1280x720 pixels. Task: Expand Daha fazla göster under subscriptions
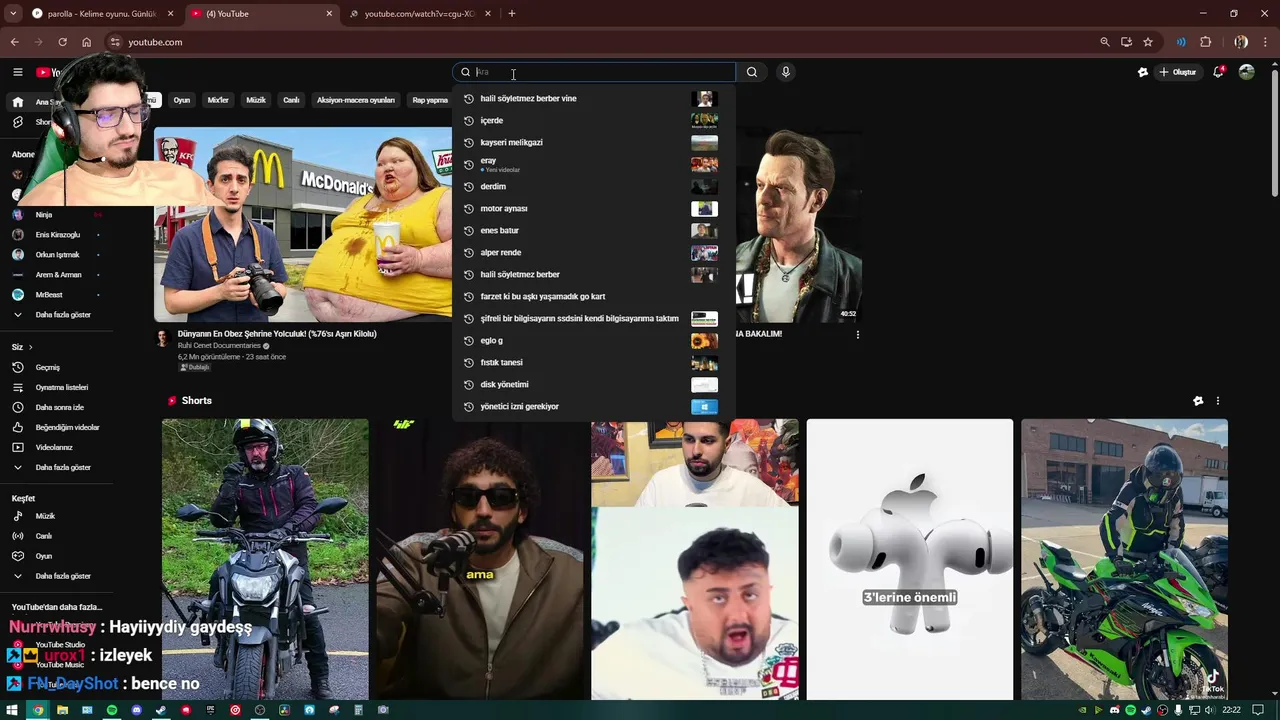[x=62, y=315]
